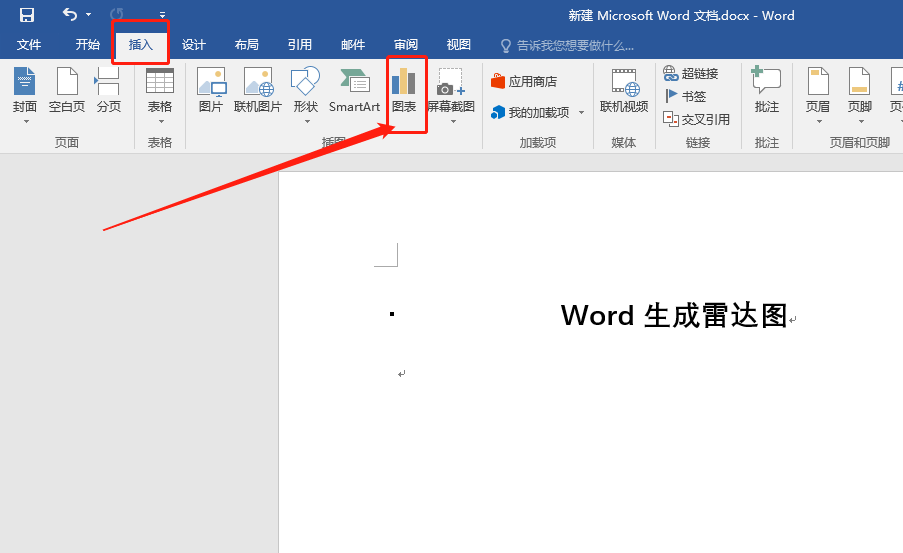
Task: Open the 审阅 tab
Action: pyautogui.click(x=405, y=45)
